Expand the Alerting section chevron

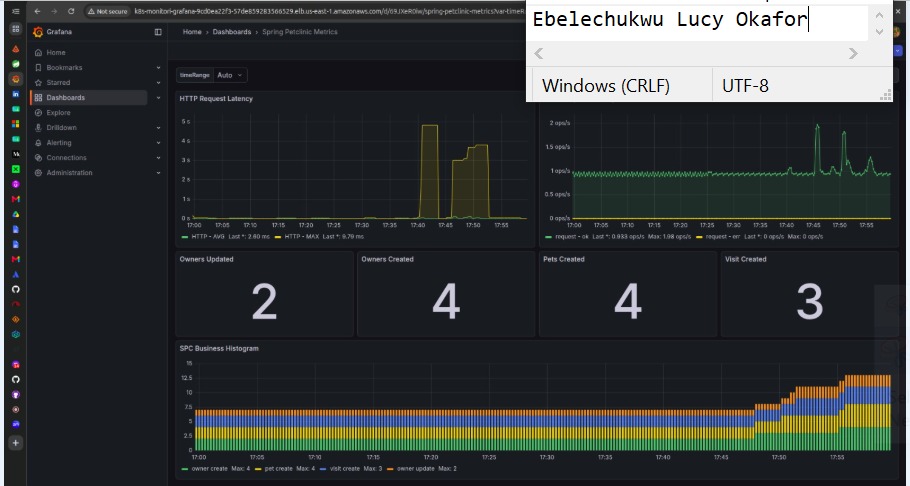[x=158, y=143]
